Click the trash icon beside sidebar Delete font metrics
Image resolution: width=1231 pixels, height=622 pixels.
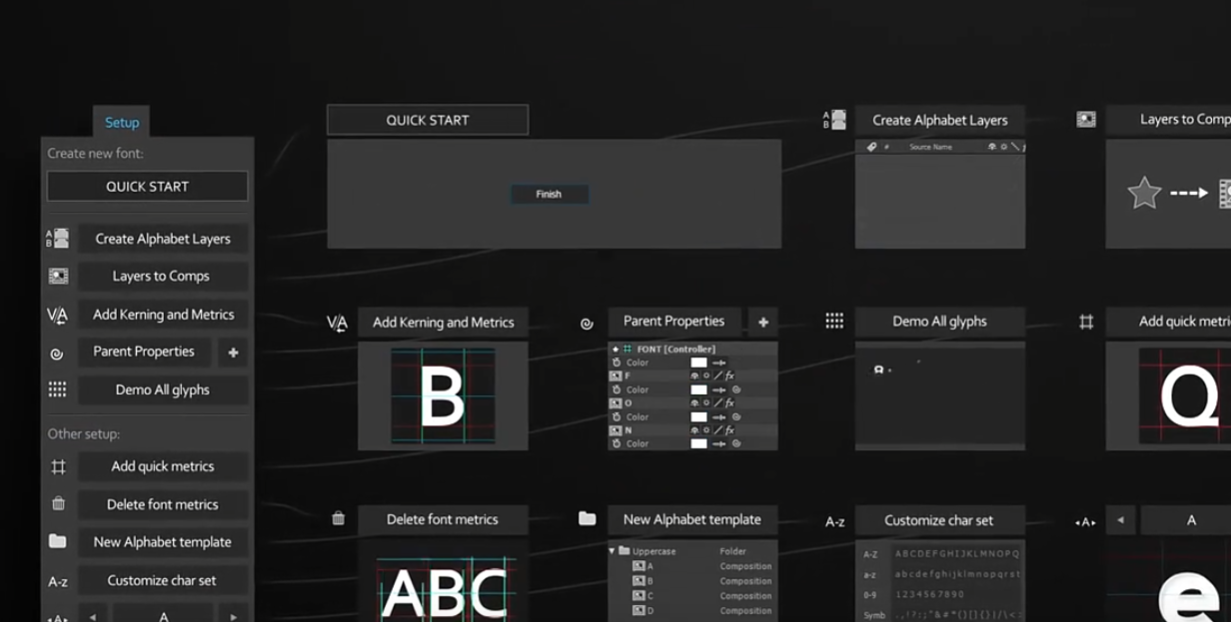[58, 504]
